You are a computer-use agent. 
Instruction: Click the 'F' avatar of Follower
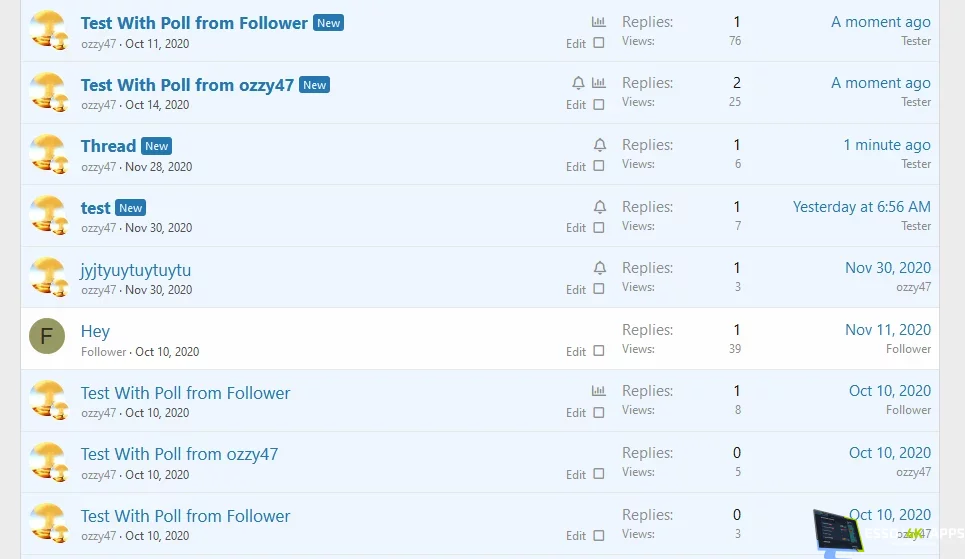(47, 337)
